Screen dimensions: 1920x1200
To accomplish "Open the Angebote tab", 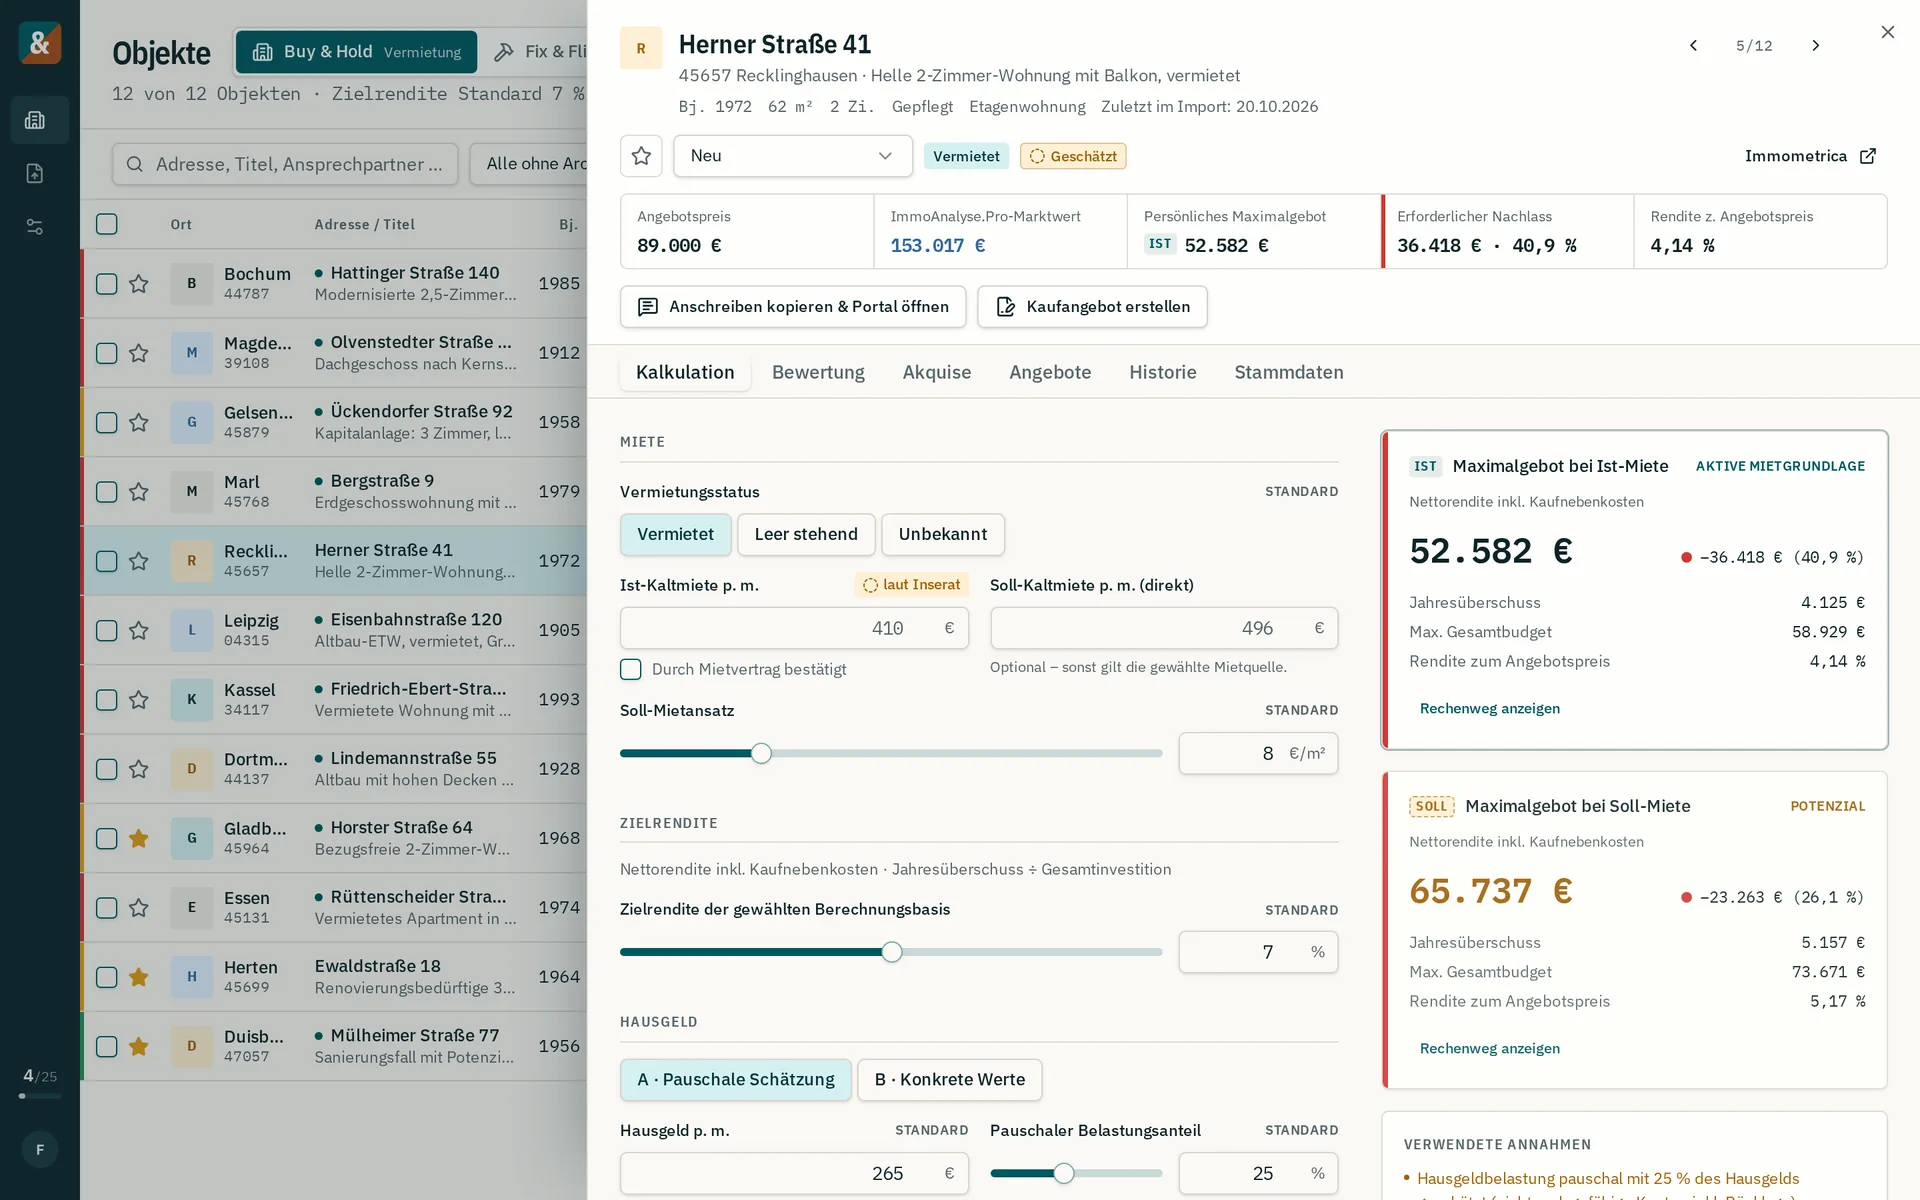I will click(1050, 372).
